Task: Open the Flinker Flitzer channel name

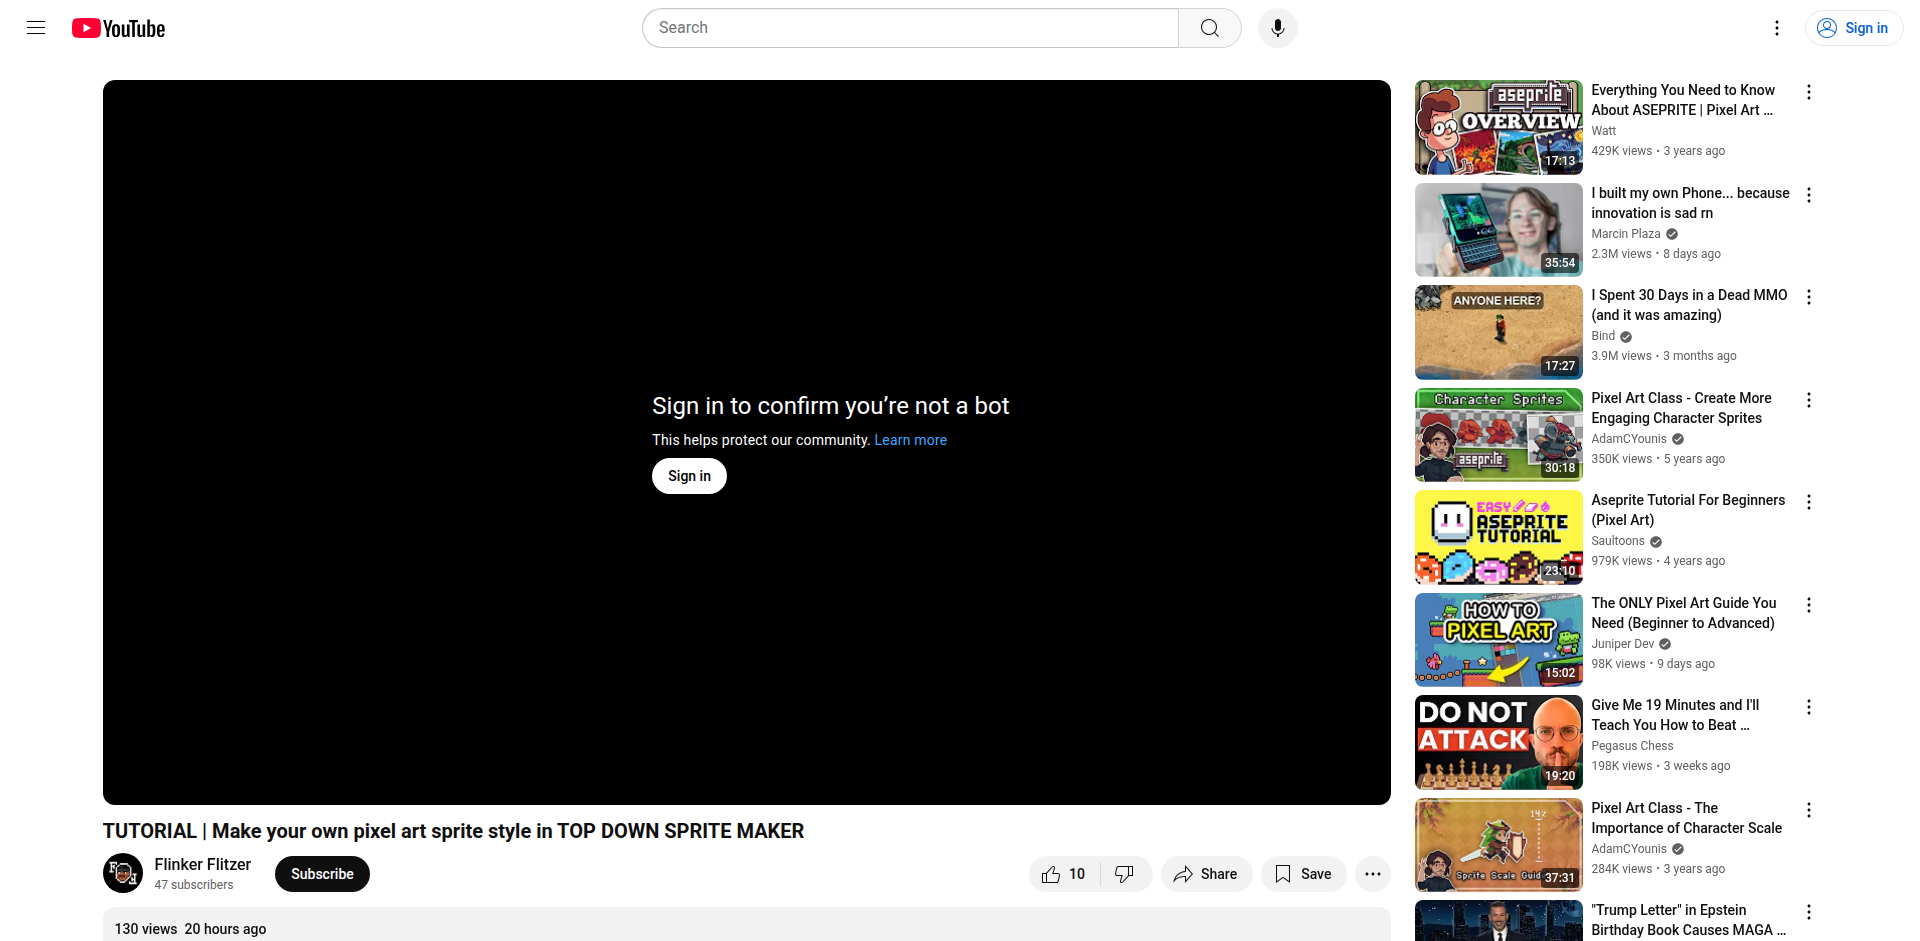Action: [202, 864]
